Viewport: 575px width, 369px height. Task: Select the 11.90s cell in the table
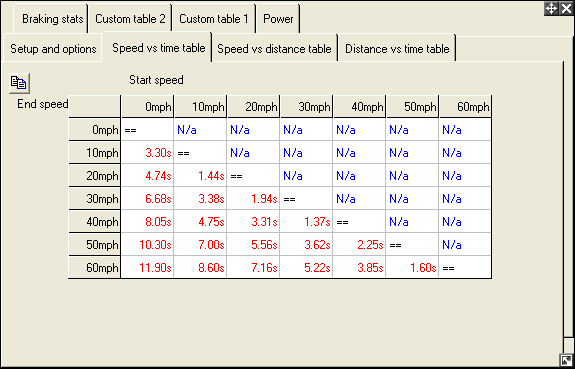click(x=147, y=267)
